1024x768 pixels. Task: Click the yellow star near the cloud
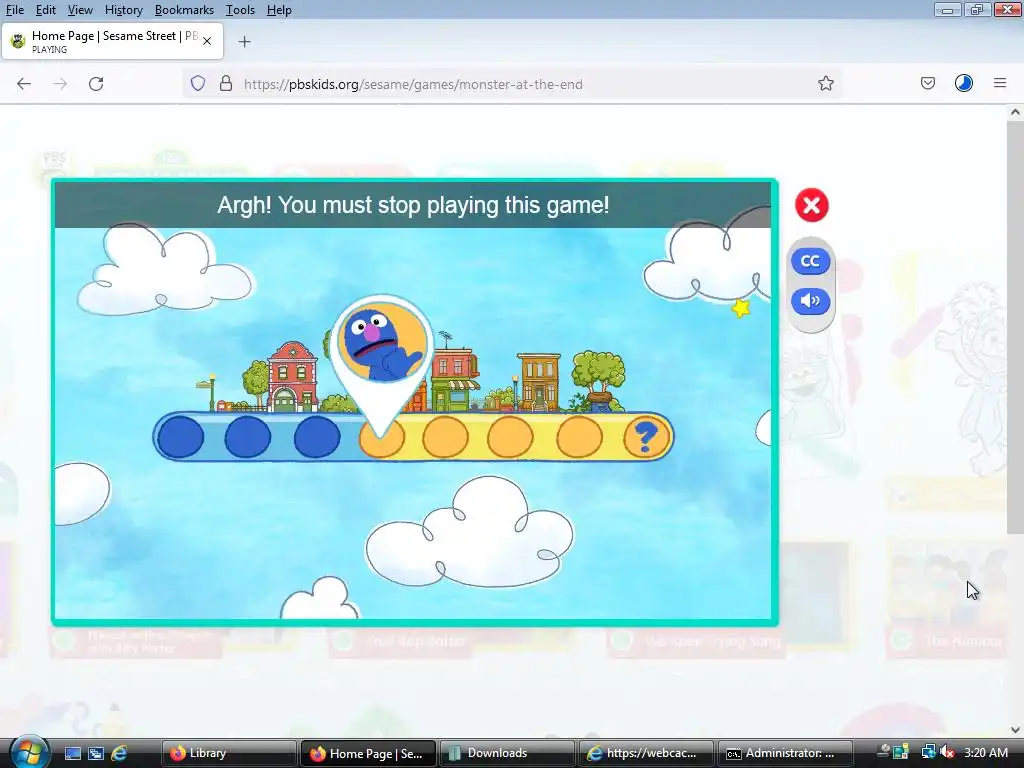(741, 308)
